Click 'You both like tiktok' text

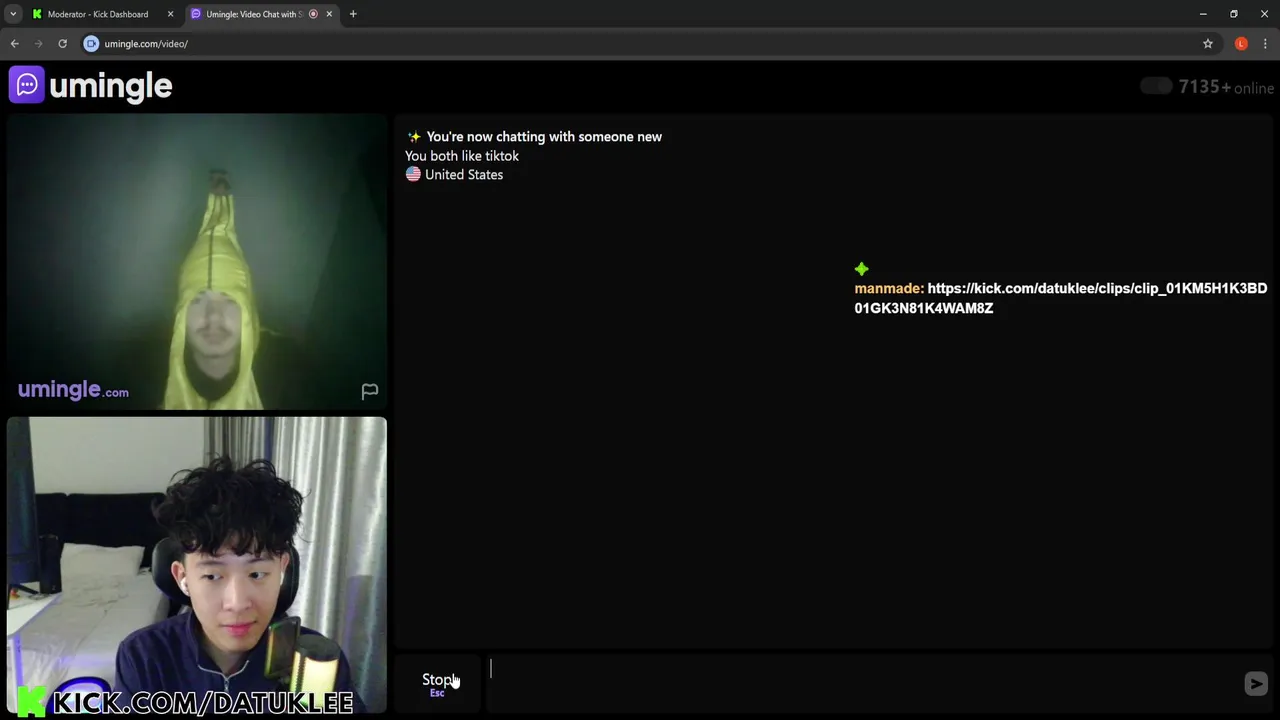[462, 156]
